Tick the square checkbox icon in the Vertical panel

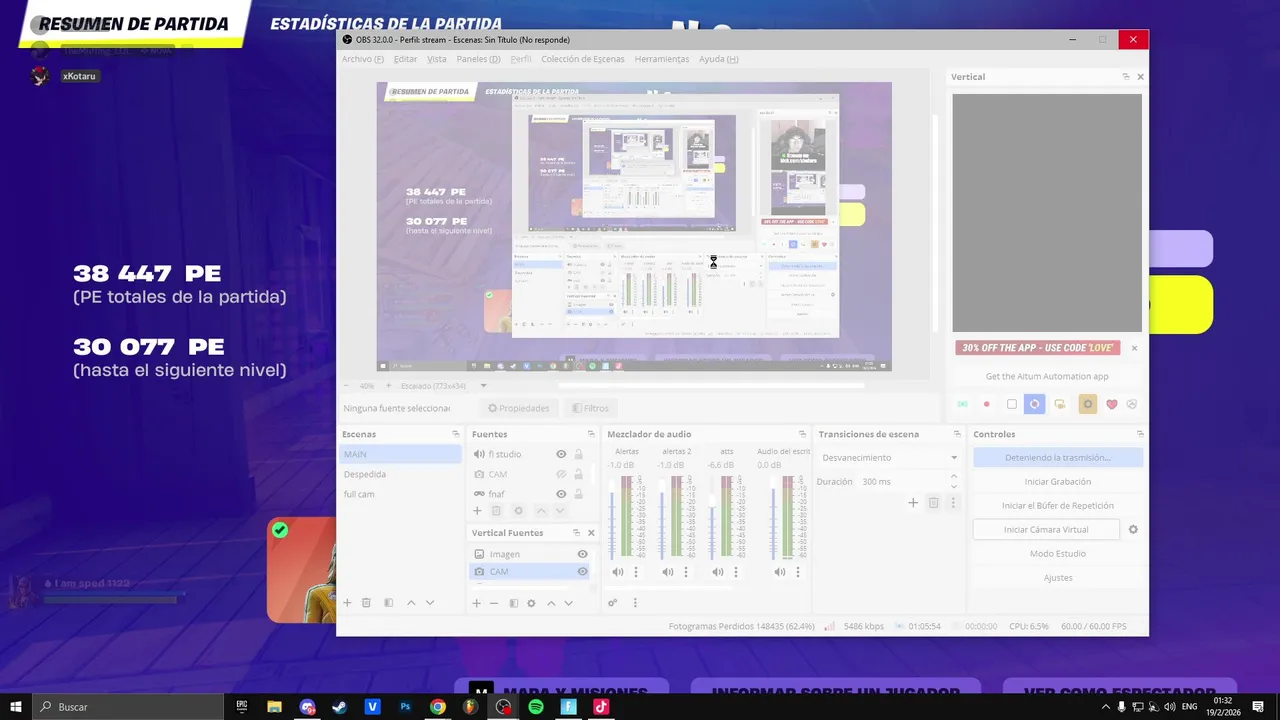[1012, 404]
